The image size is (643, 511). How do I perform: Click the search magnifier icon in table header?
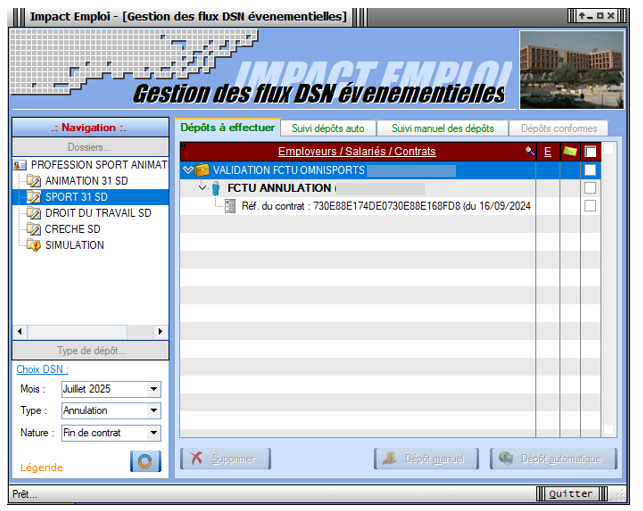pyautogui.click(x=529, y=151)
